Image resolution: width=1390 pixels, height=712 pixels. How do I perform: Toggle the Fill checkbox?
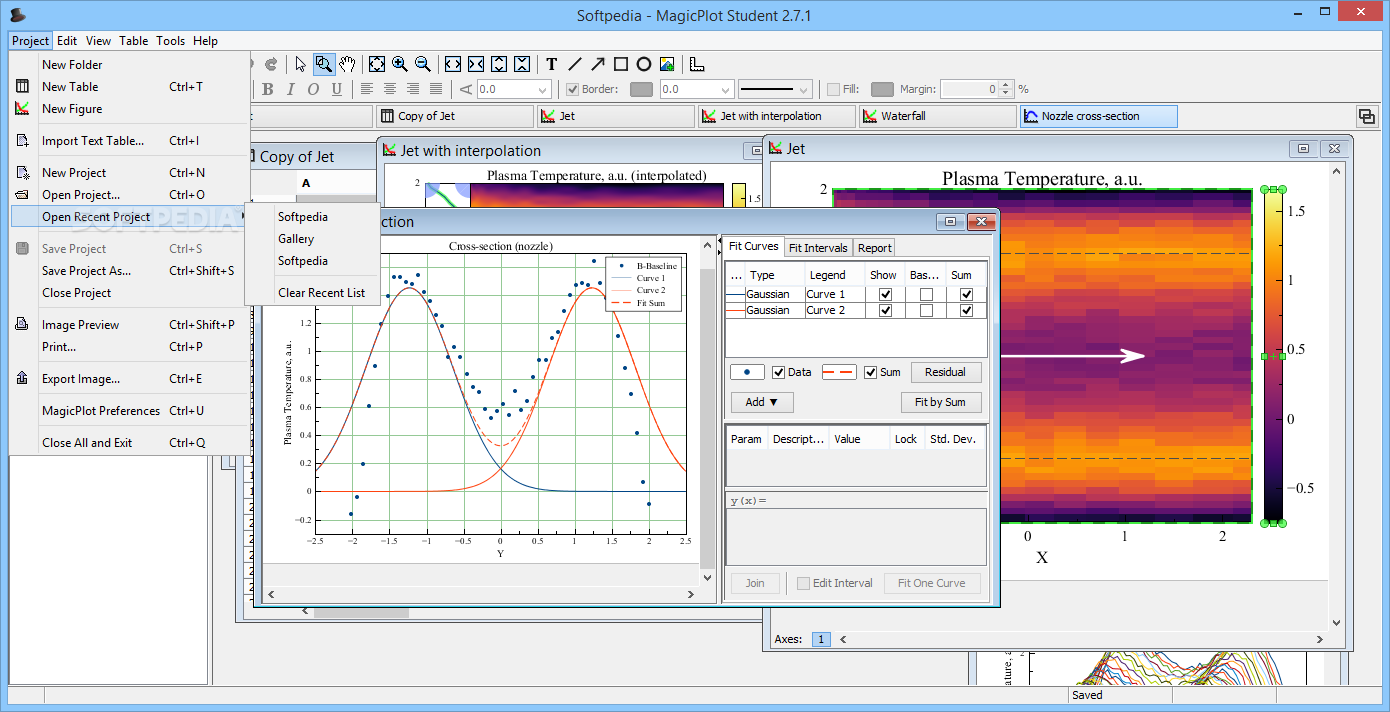[834, 89]
